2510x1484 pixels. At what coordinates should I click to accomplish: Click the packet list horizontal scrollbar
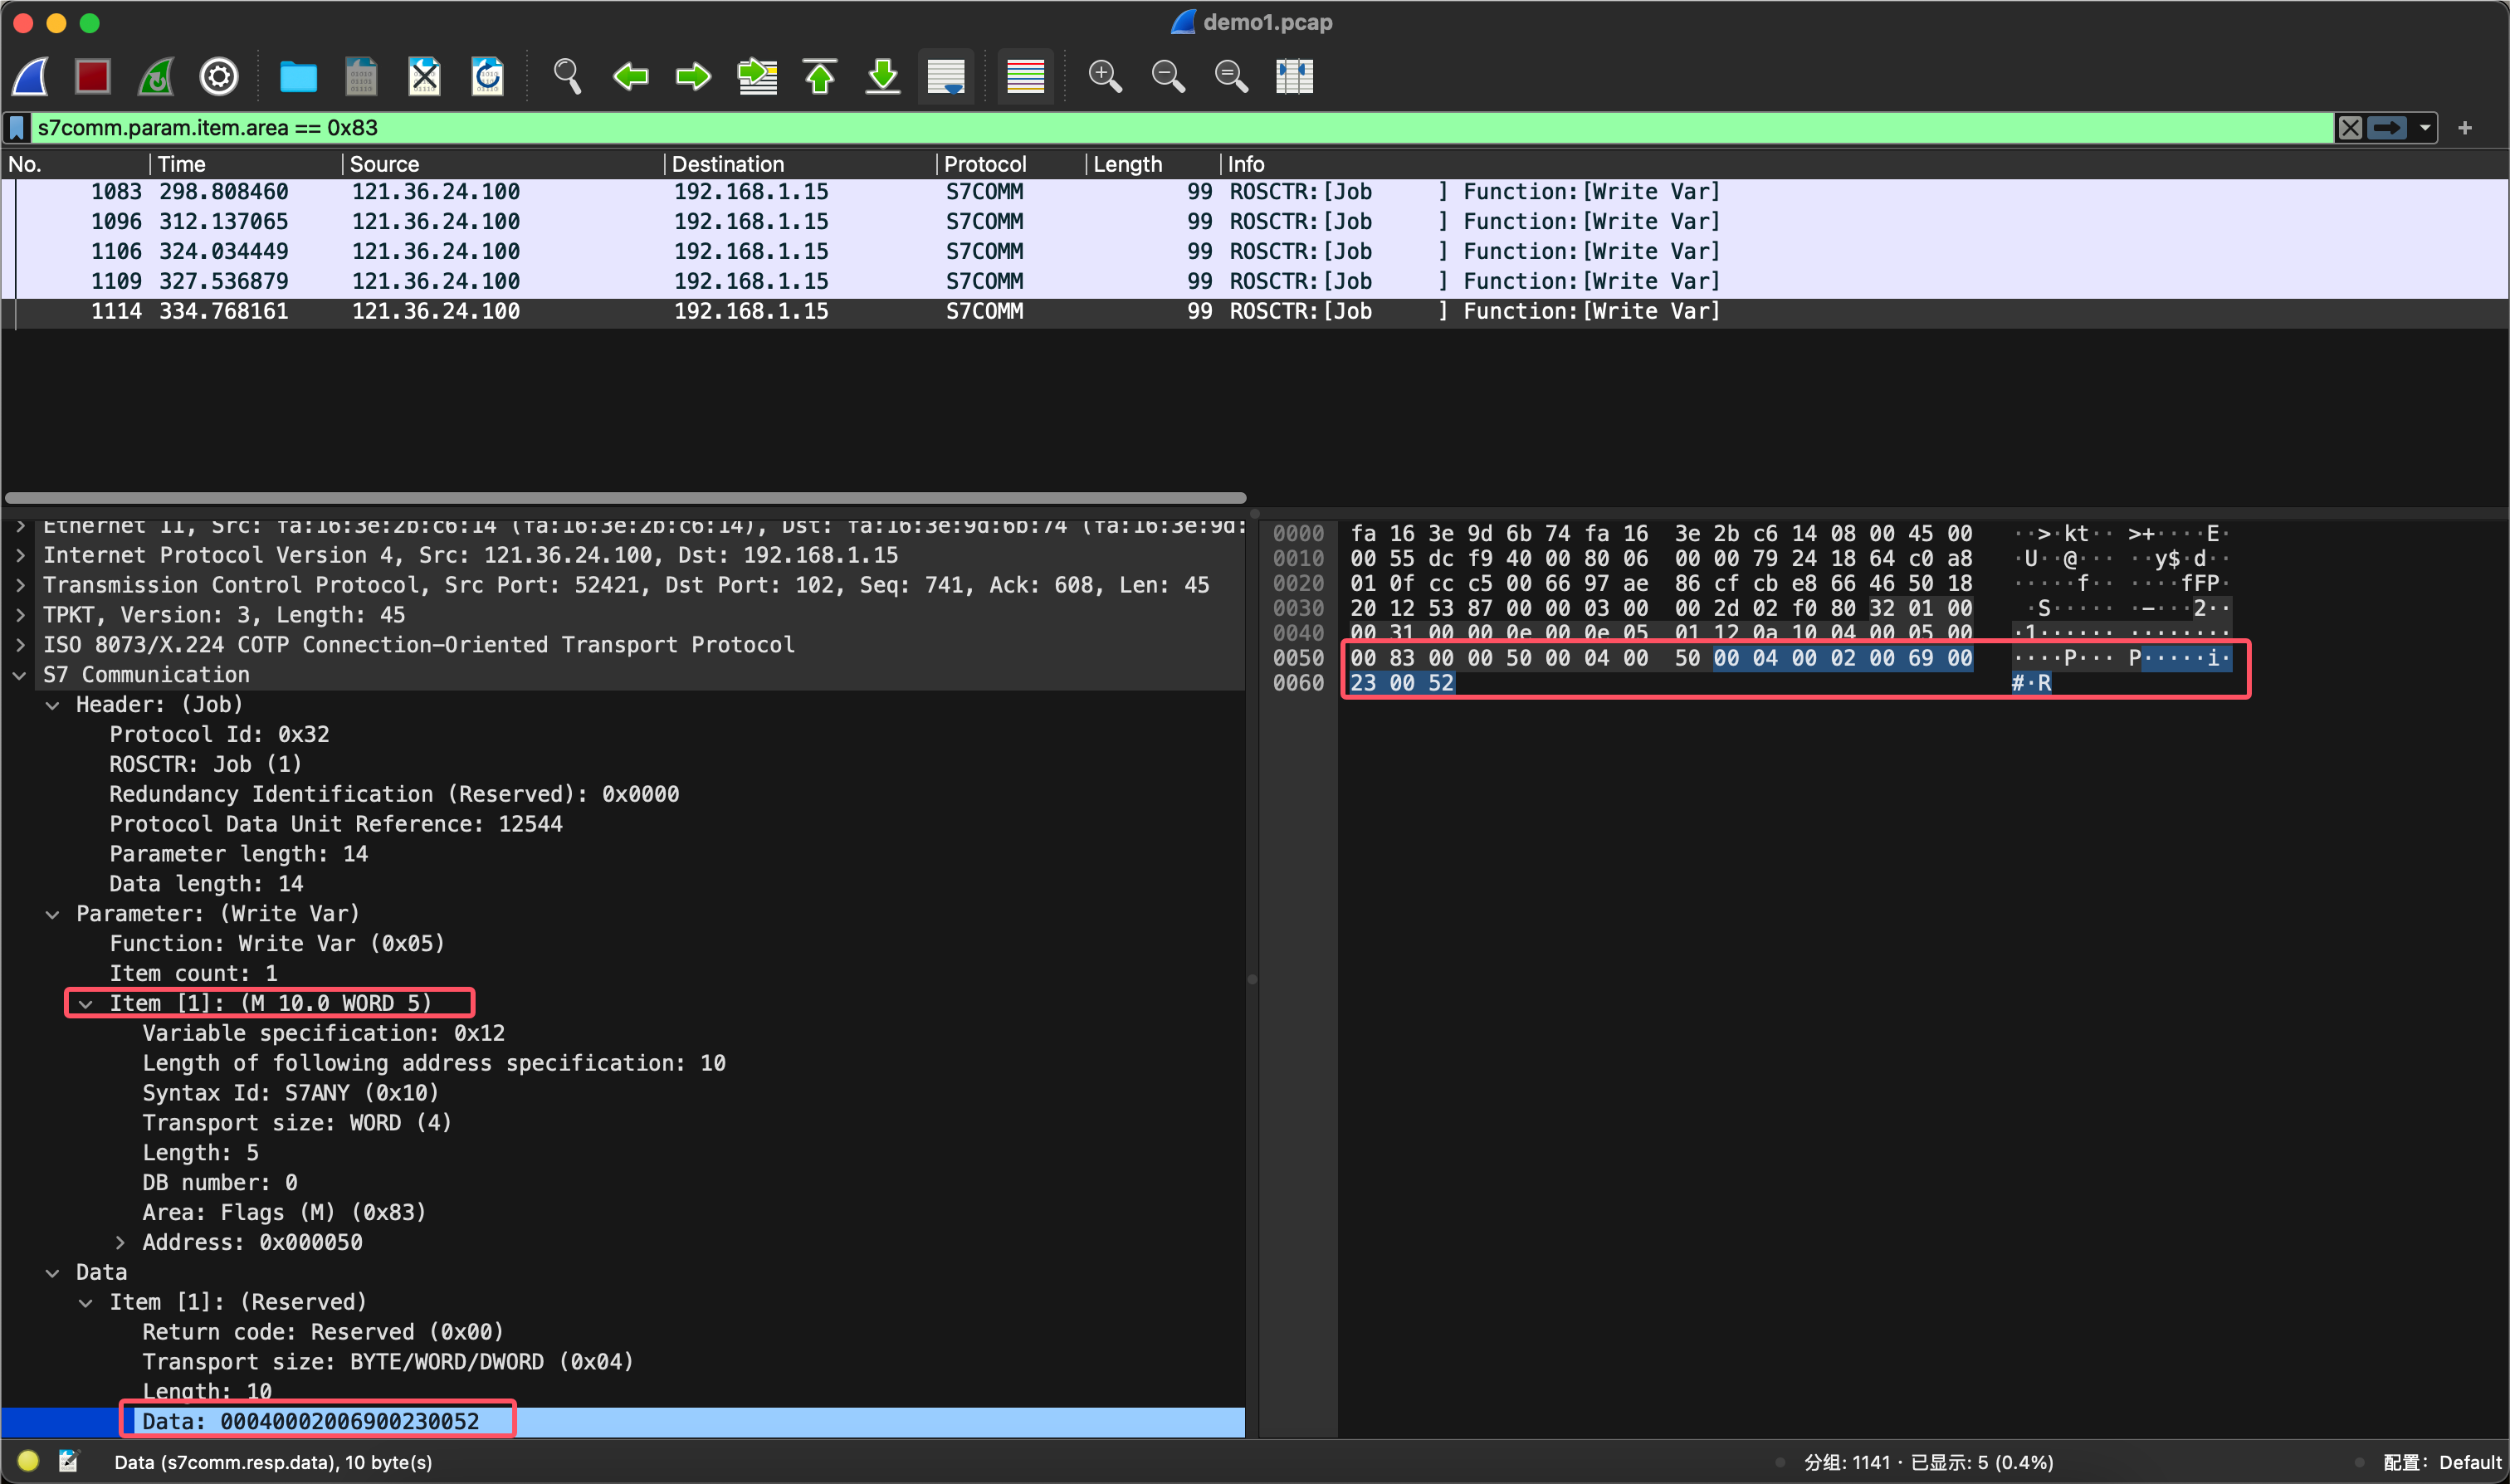625,497
